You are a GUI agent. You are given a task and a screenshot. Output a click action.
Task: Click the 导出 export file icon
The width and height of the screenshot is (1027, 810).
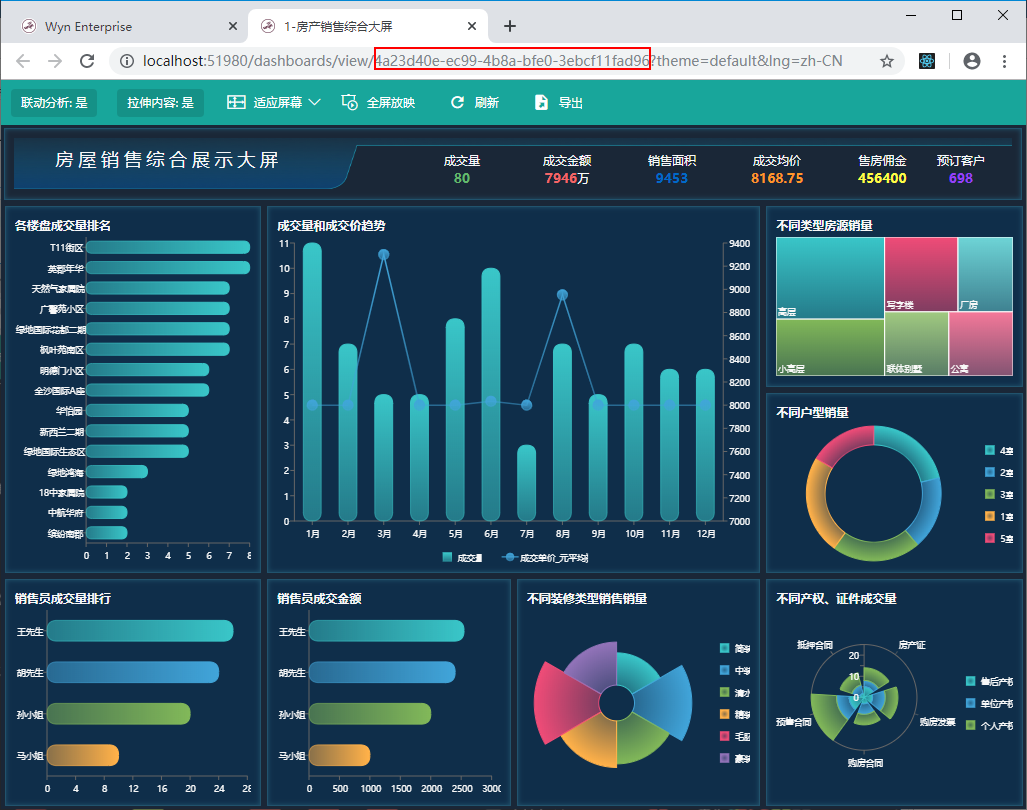(x=541, y=102)
